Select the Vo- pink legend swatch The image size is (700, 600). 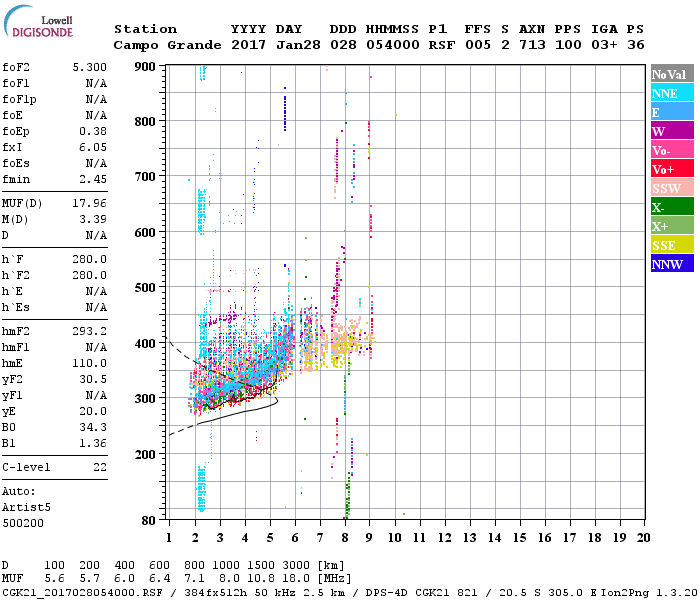click(671, 150)
